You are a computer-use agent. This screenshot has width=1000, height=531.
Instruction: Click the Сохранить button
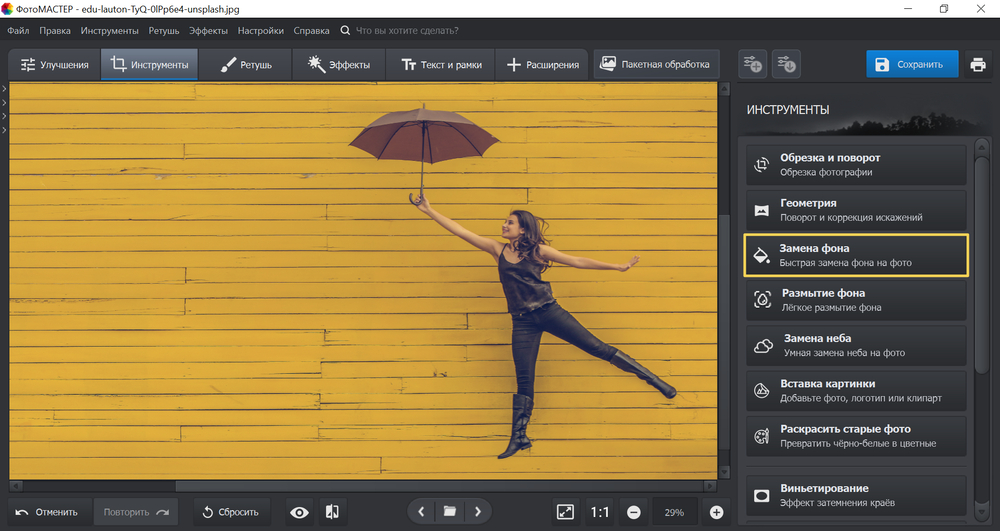pos(911,65)
